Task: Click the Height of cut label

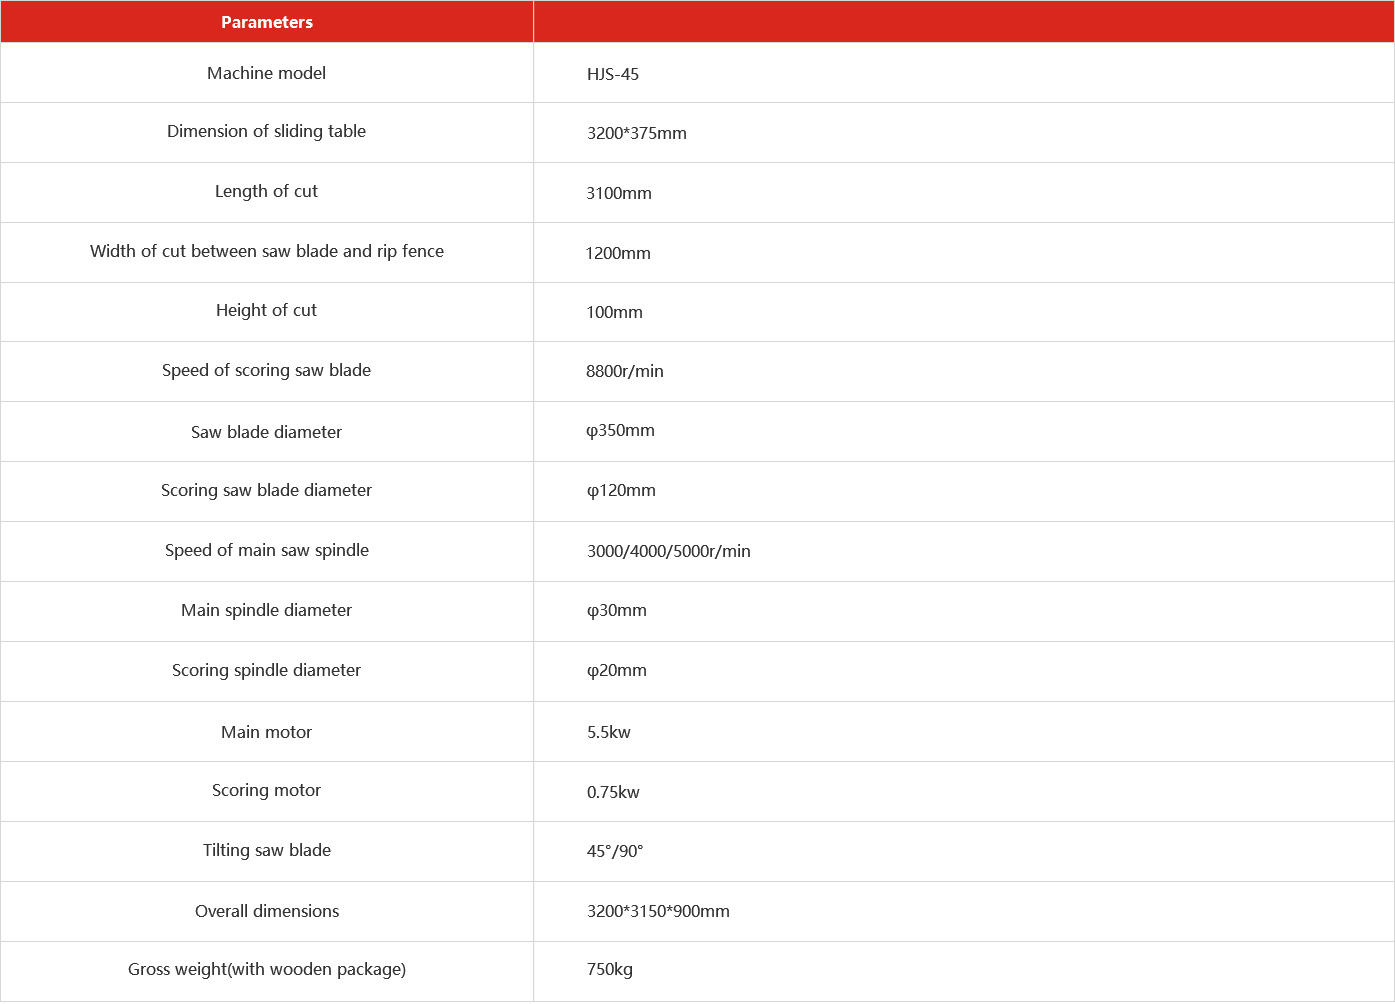Action: click(266, 310)
